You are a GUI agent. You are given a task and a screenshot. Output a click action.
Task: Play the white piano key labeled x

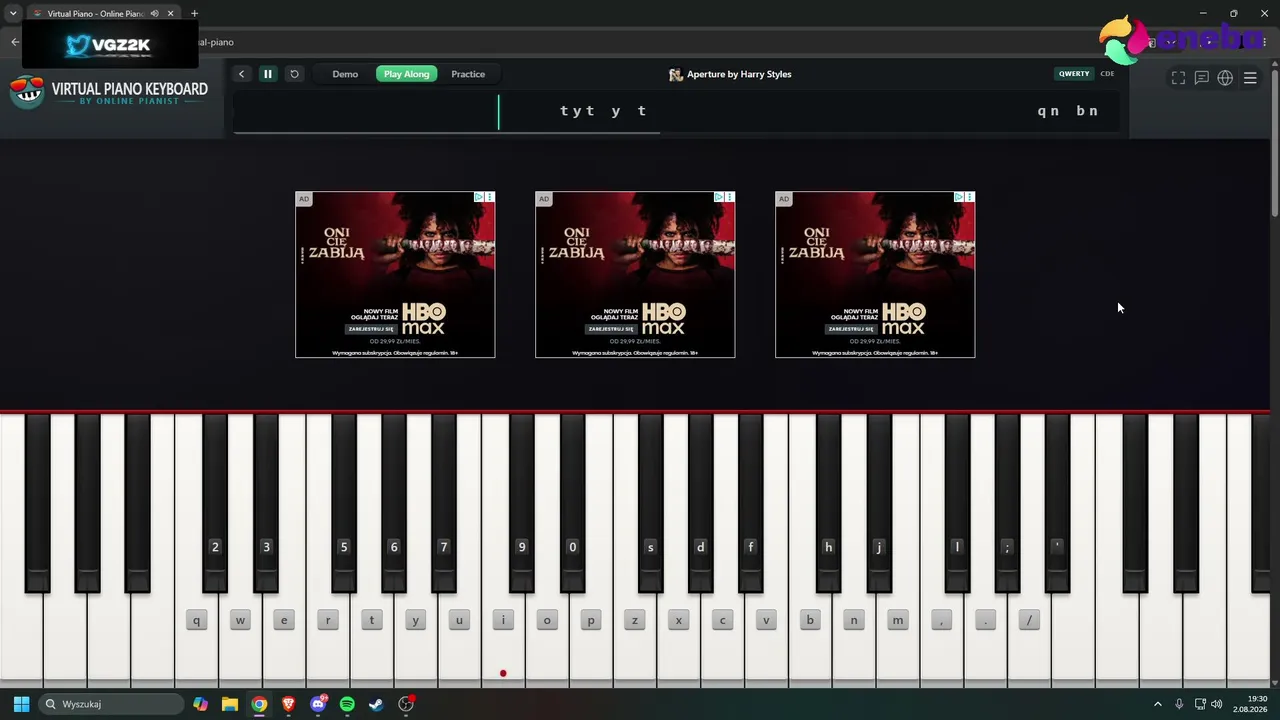click(x=679, y=620)
